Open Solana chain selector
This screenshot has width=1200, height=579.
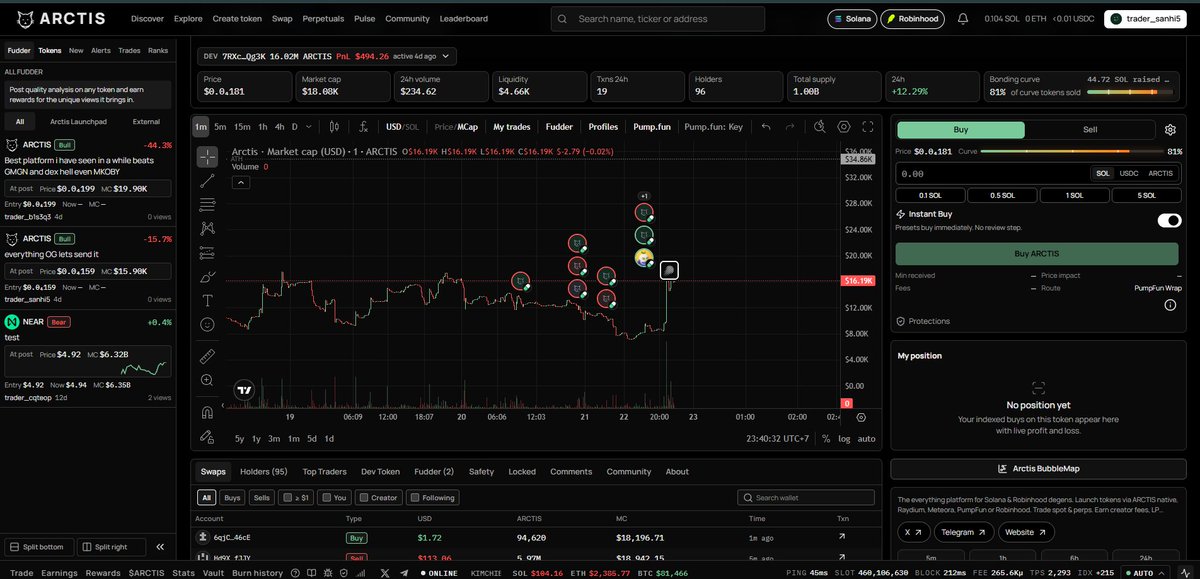tap(851, 18)
